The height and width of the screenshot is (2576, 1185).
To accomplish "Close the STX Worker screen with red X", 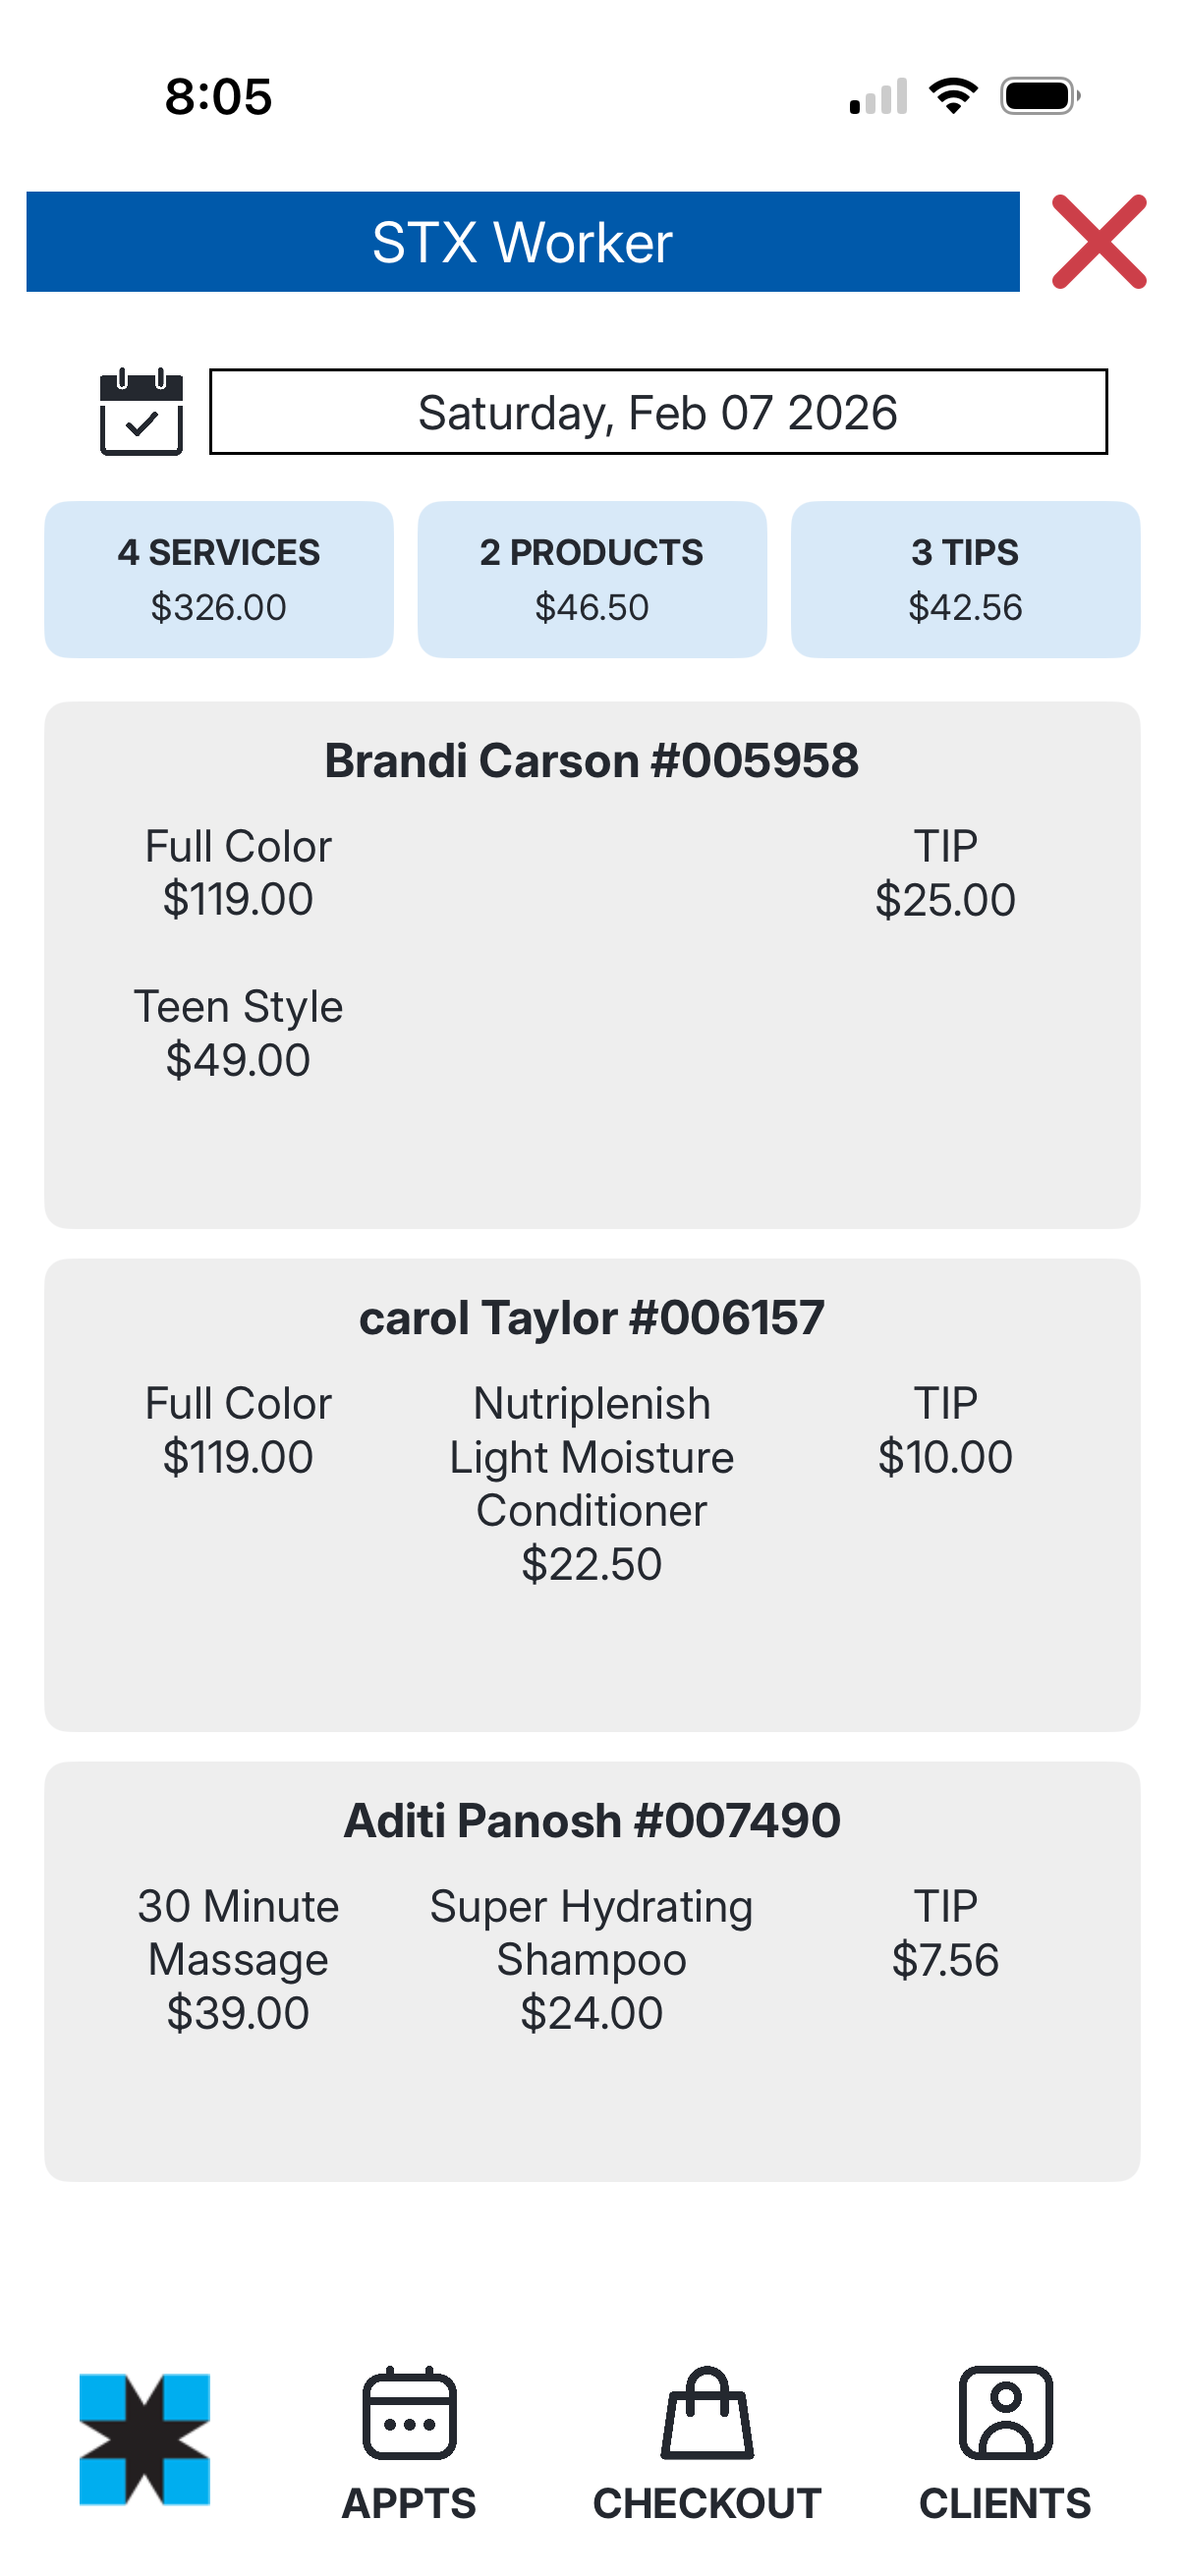I will coord(1098,242).
